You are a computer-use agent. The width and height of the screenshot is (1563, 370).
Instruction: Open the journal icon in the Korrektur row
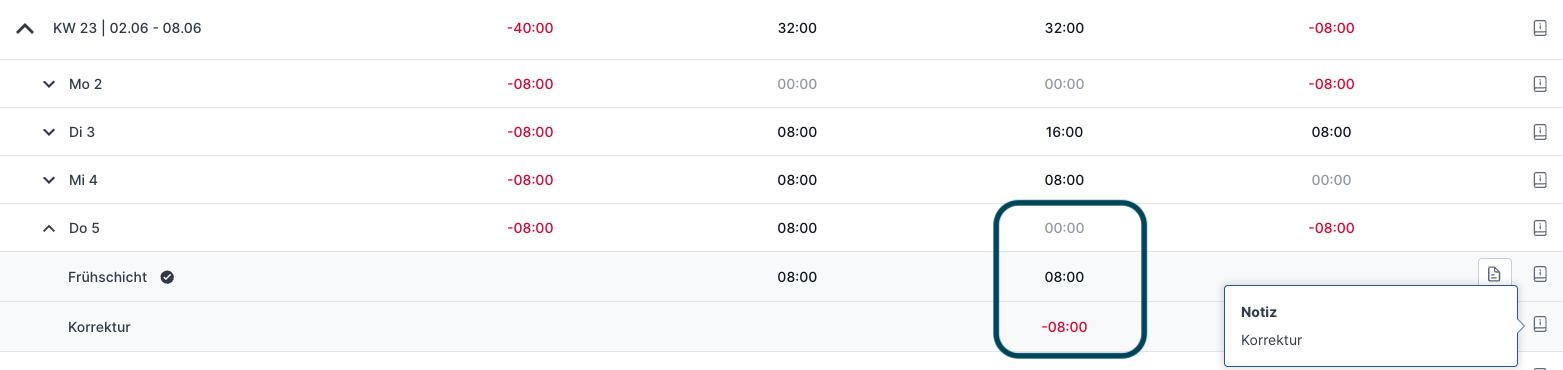1540,323
